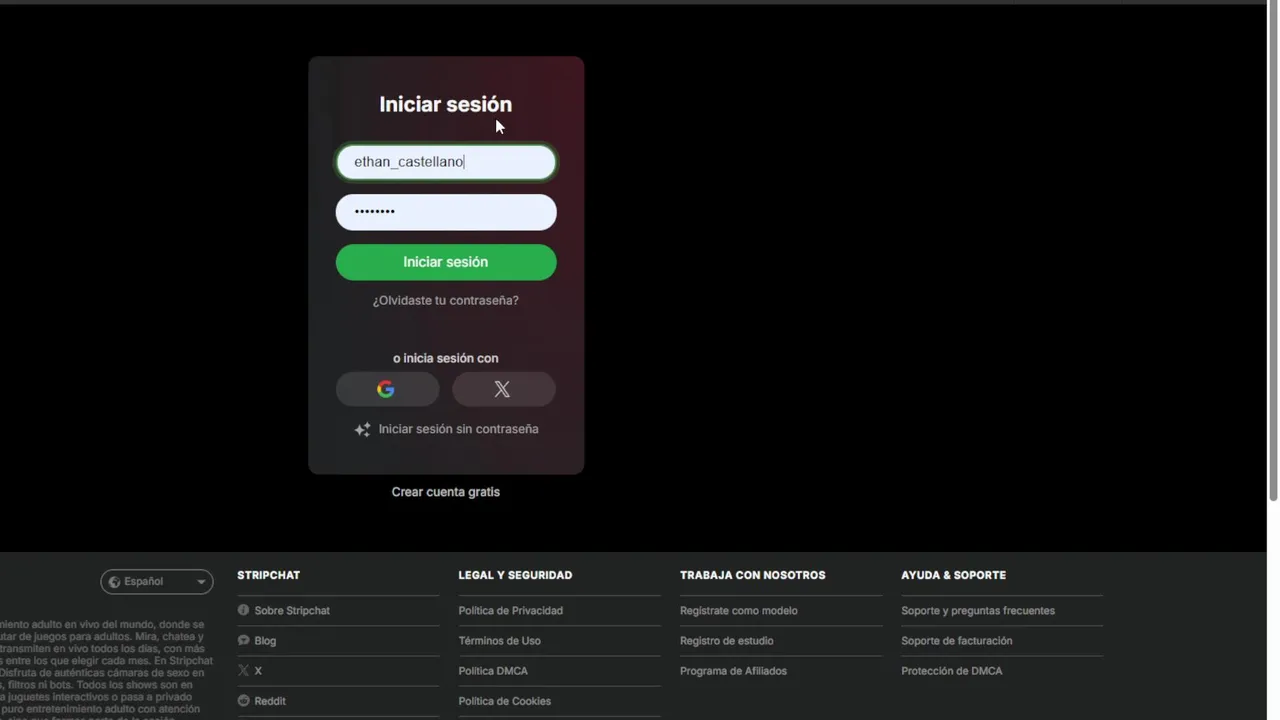
Task: Click the Blog speech bubble icon
Action: 243,640
